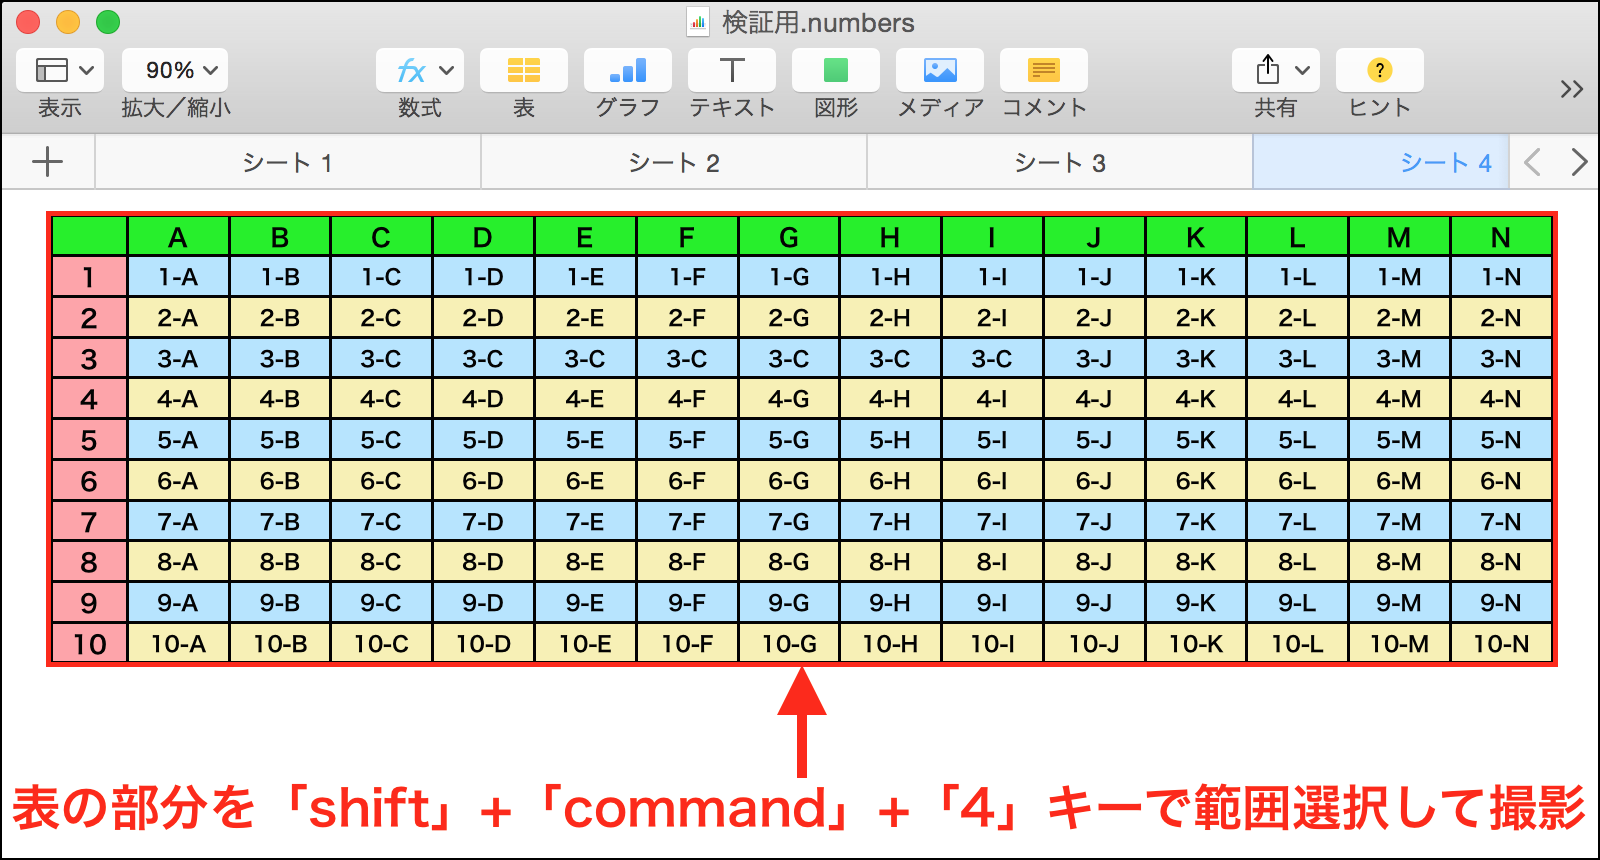Switch to the シート 2 tab
This screenshot has height=860, width=1600.
[674, 162]
